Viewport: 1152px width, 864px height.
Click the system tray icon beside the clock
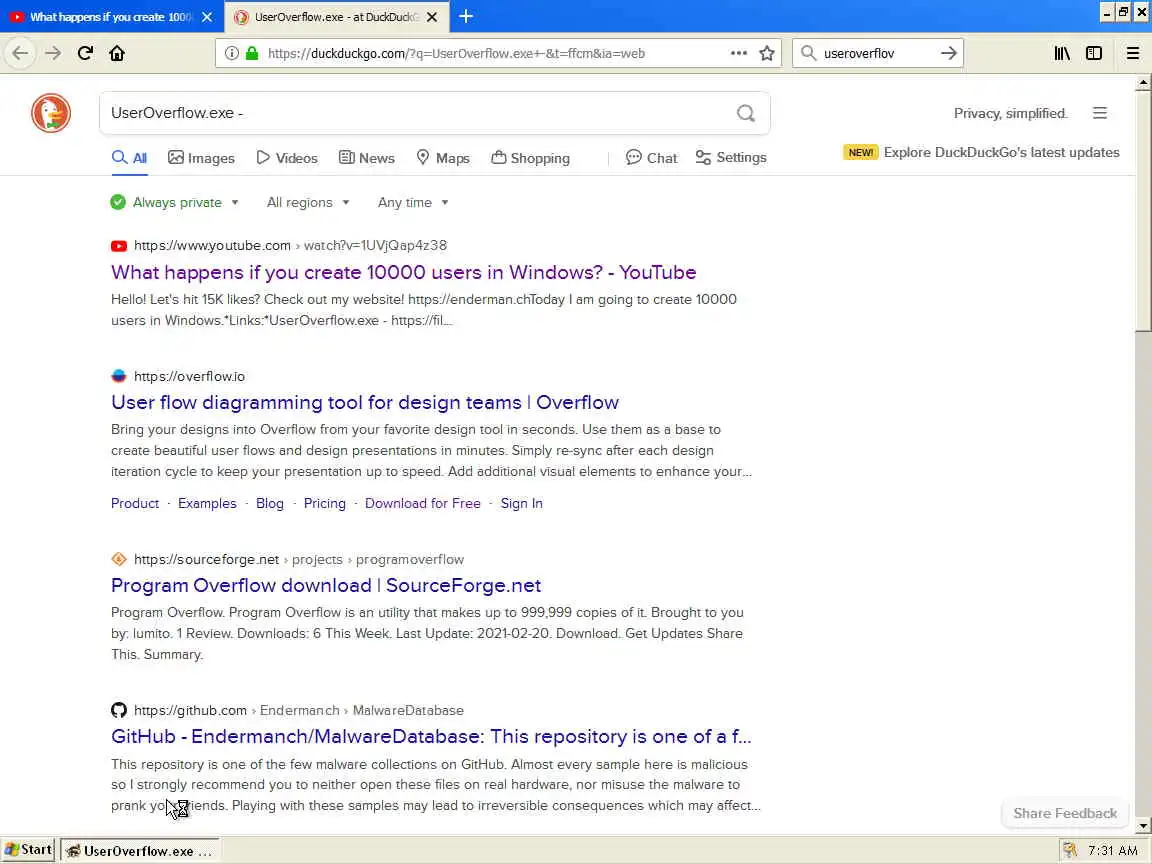(1070, 851)
